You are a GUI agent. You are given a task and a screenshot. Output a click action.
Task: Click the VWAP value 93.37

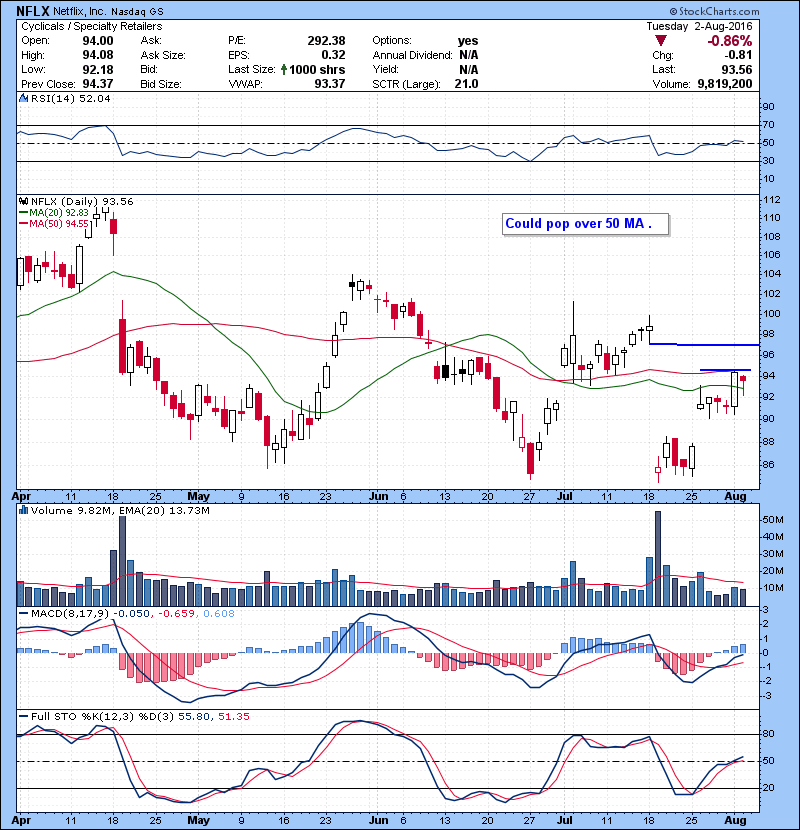[x=329, y=84]
